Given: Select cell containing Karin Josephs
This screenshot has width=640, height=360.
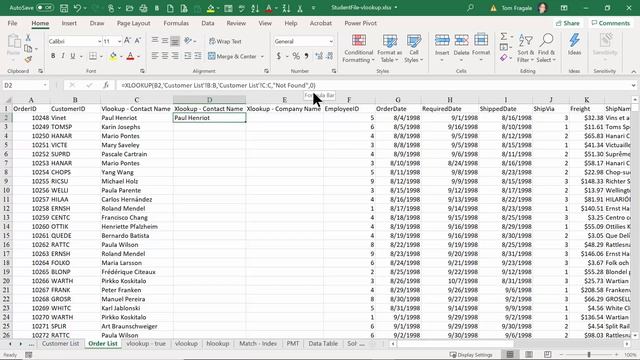Looking at the screenshot, I should (136, 127).
